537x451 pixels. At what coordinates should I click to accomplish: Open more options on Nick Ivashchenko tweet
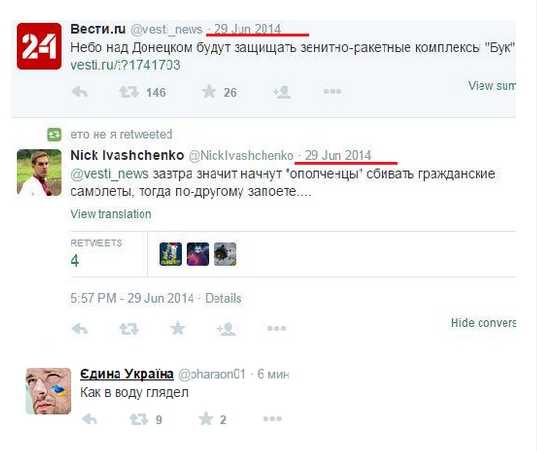[x=277, y=328]
